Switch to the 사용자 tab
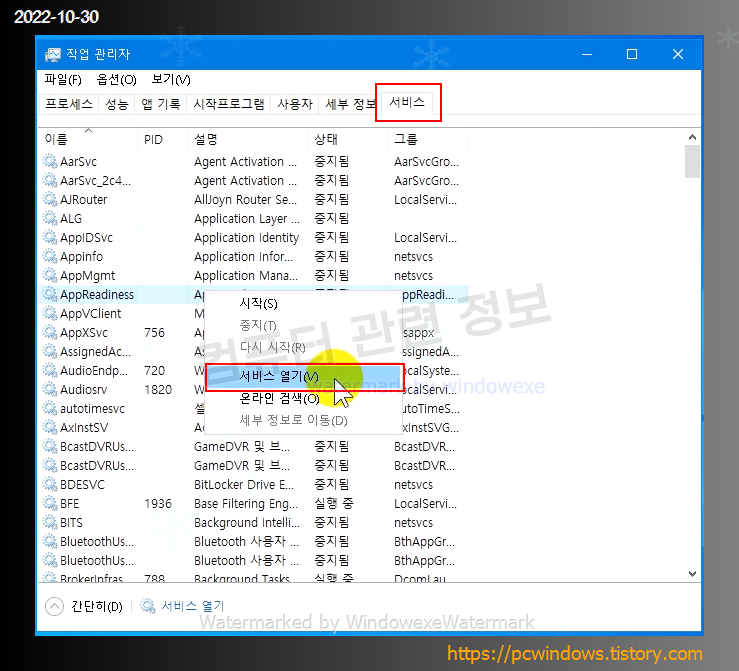Image resolution: width=739 pixels, height=671 pixels. (x=295, y=104)
